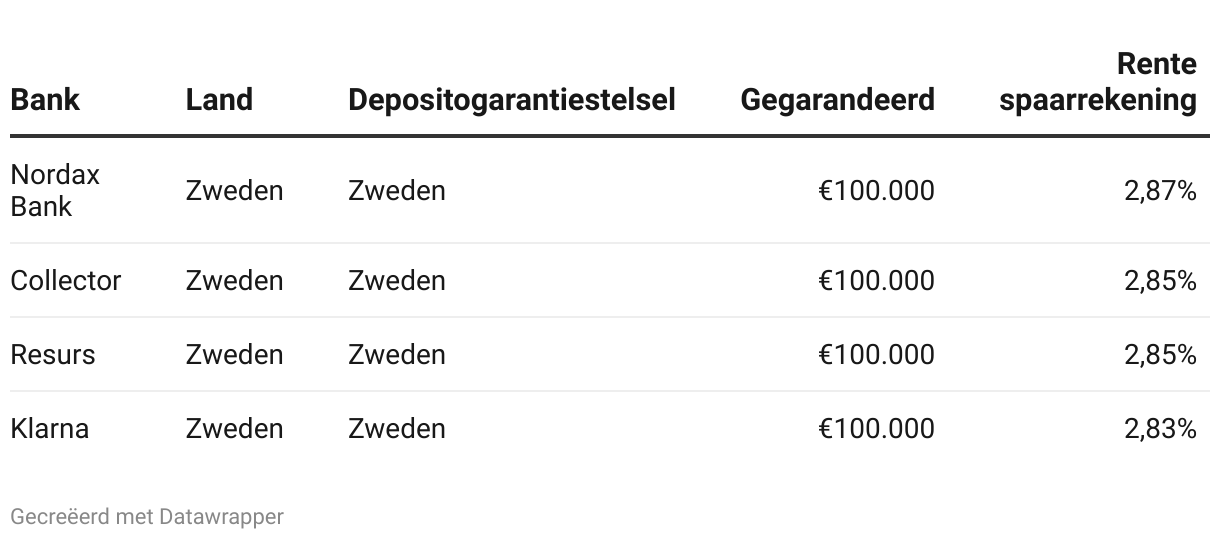Image resolution: width=1220 pixels, height=540 pixels.
Task: Click Collector's 2,85% interest rate
Action: coord(1160,281)
